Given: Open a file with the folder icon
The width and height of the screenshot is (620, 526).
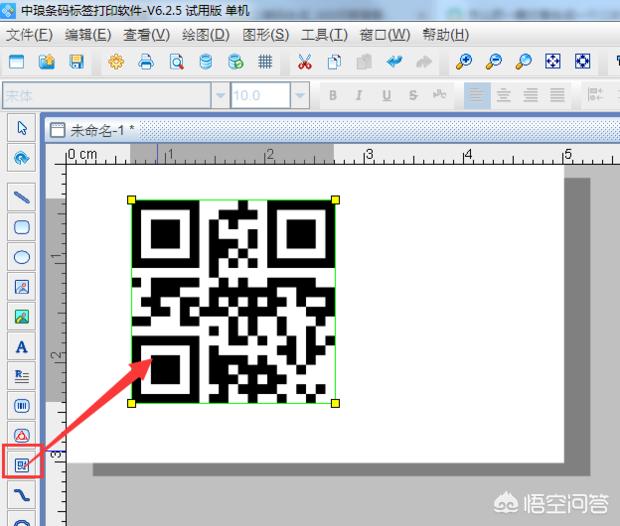Looking at the screenshot, I should (x=47, y=62).
